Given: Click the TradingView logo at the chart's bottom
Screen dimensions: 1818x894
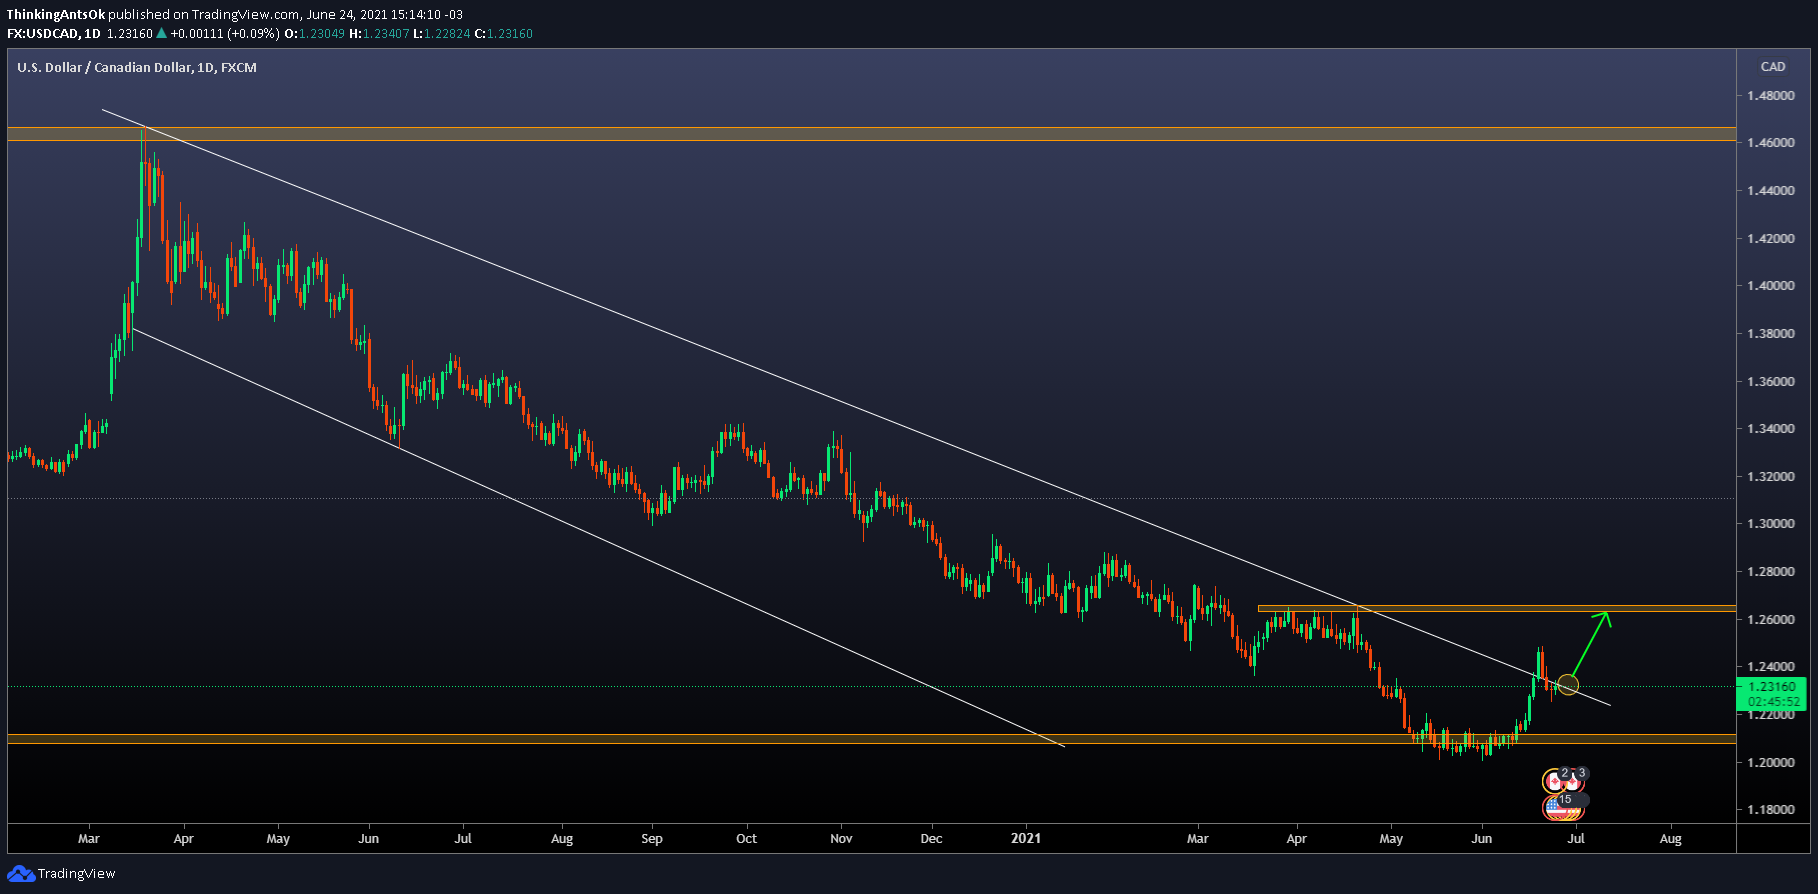Looking at the screenshot, I should pyautogui.click(x=62, y=873).
